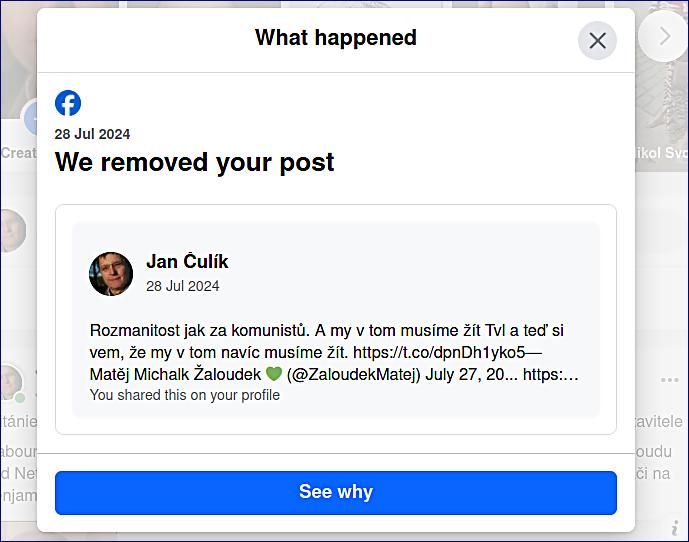Image resolution: width=689 pixels, height=542 pixels.
Task: Open the three-dot post options menu
Action: [x=669, y=381]
